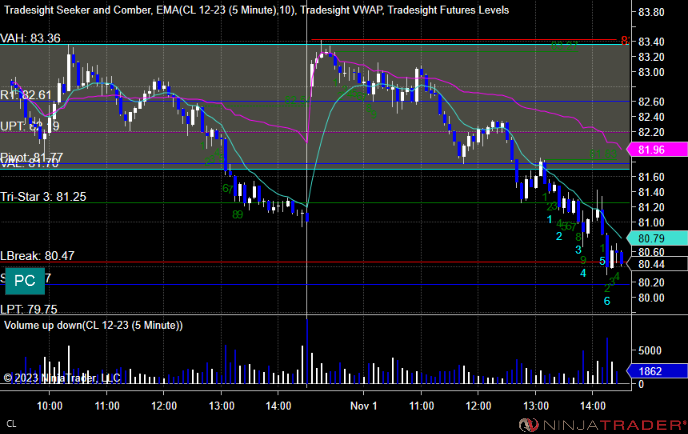
Task: Click the Tri-Star 3: 81.25 label
Action: pos(43,197)
